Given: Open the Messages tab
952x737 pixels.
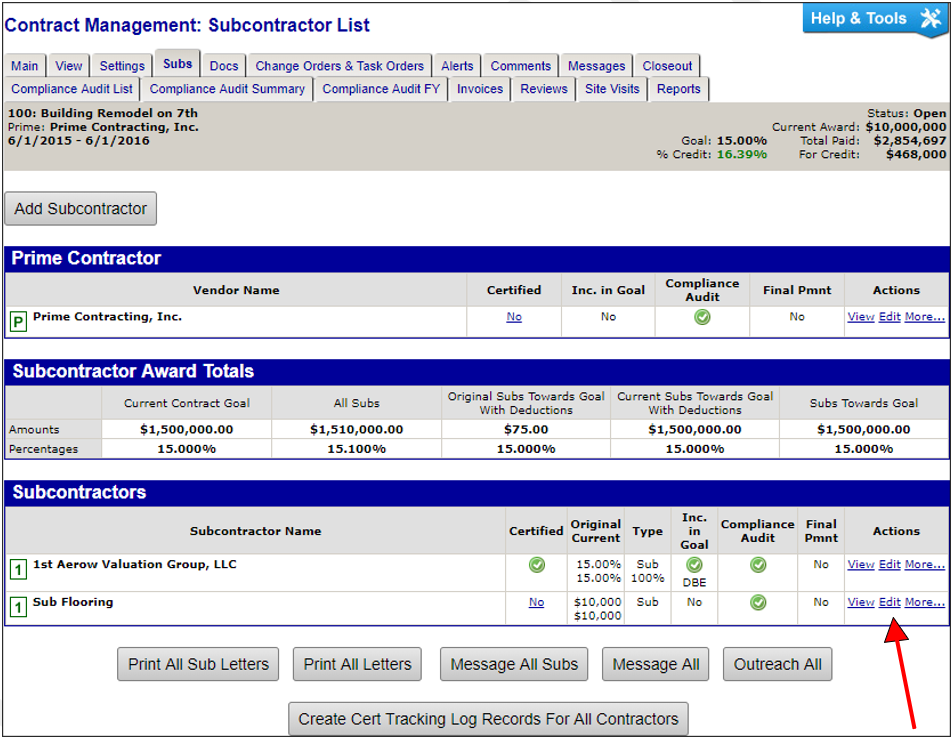Looking at the screenshot, I should (x=596, y=66).
